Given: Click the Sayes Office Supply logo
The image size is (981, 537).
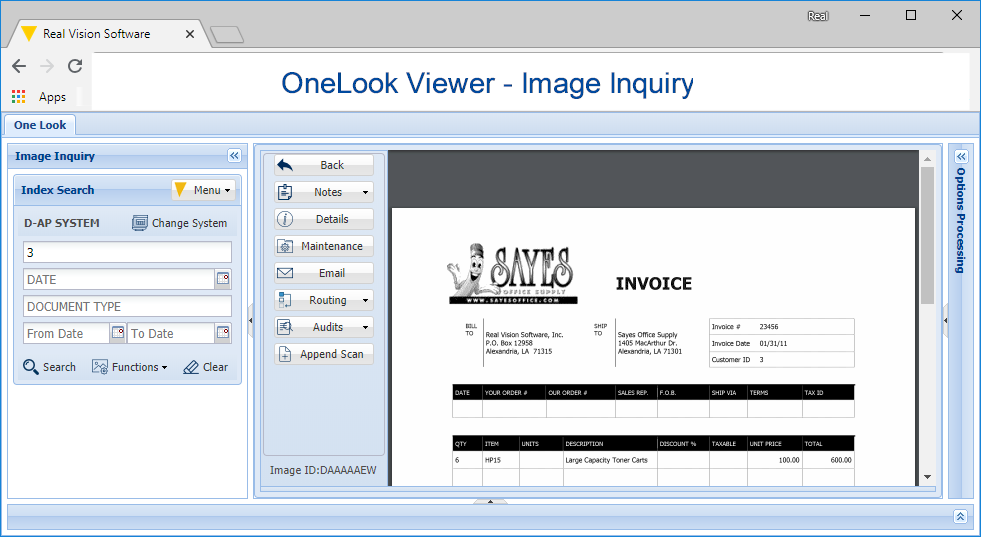Looking at the screenshot, I should coord(512,274).
